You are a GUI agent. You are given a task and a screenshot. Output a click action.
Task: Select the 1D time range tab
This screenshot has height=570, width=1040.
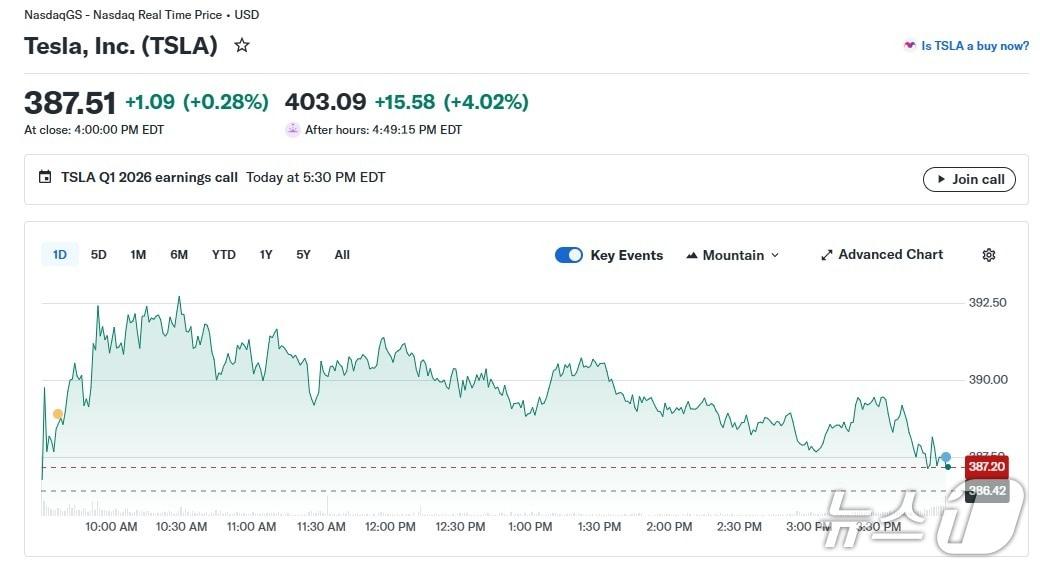[60, 255]
